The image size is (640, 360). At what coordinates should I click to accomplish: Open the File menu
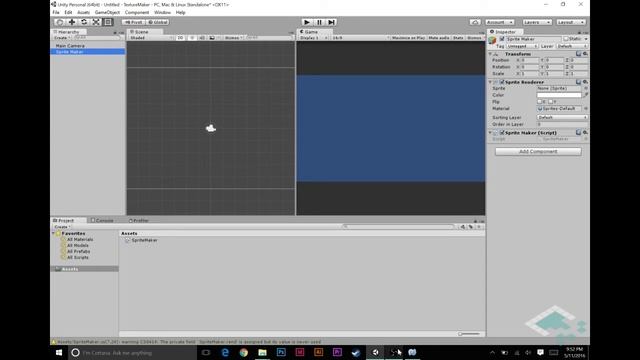pyautogui.click(x=56, y=12)
